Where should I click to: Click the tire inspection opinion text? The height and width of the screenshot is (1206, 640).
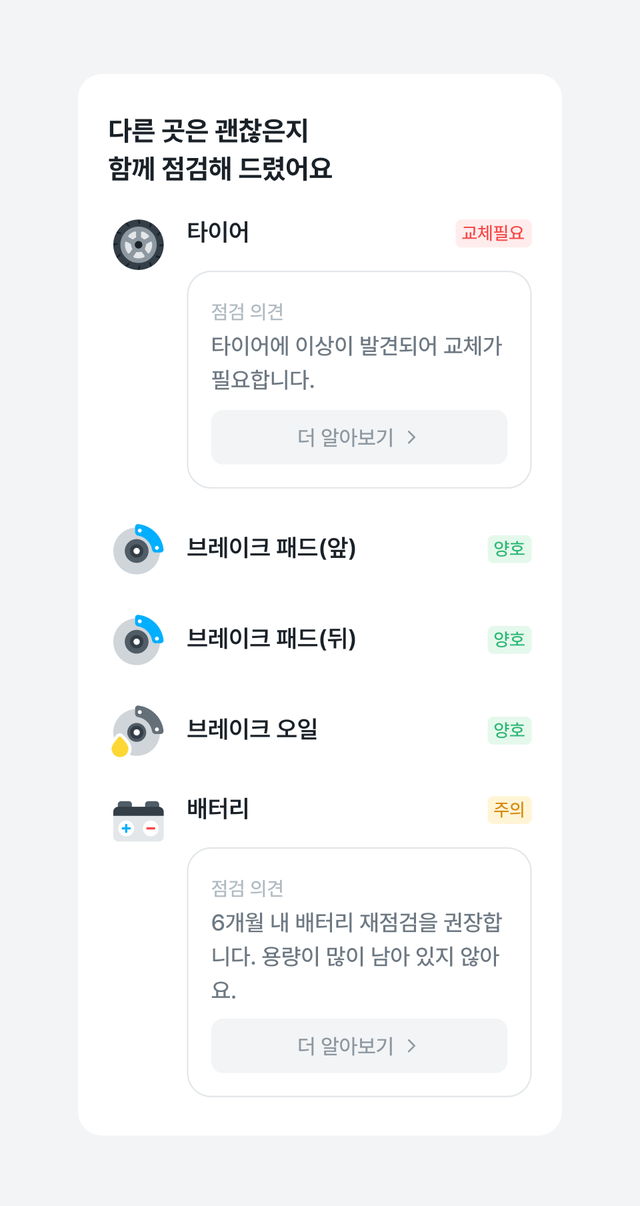point(357,363)
